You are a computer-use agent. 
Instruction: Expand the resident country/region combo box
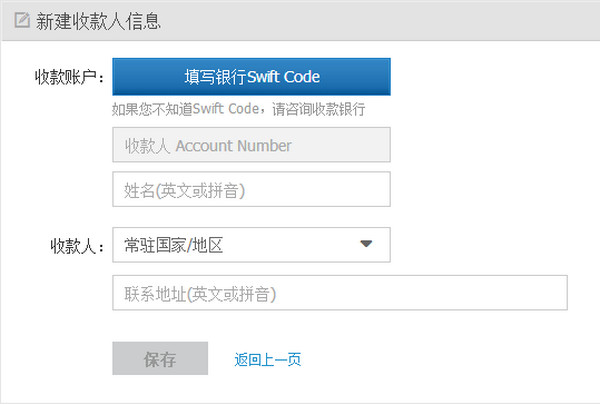[x=251, y=244]
